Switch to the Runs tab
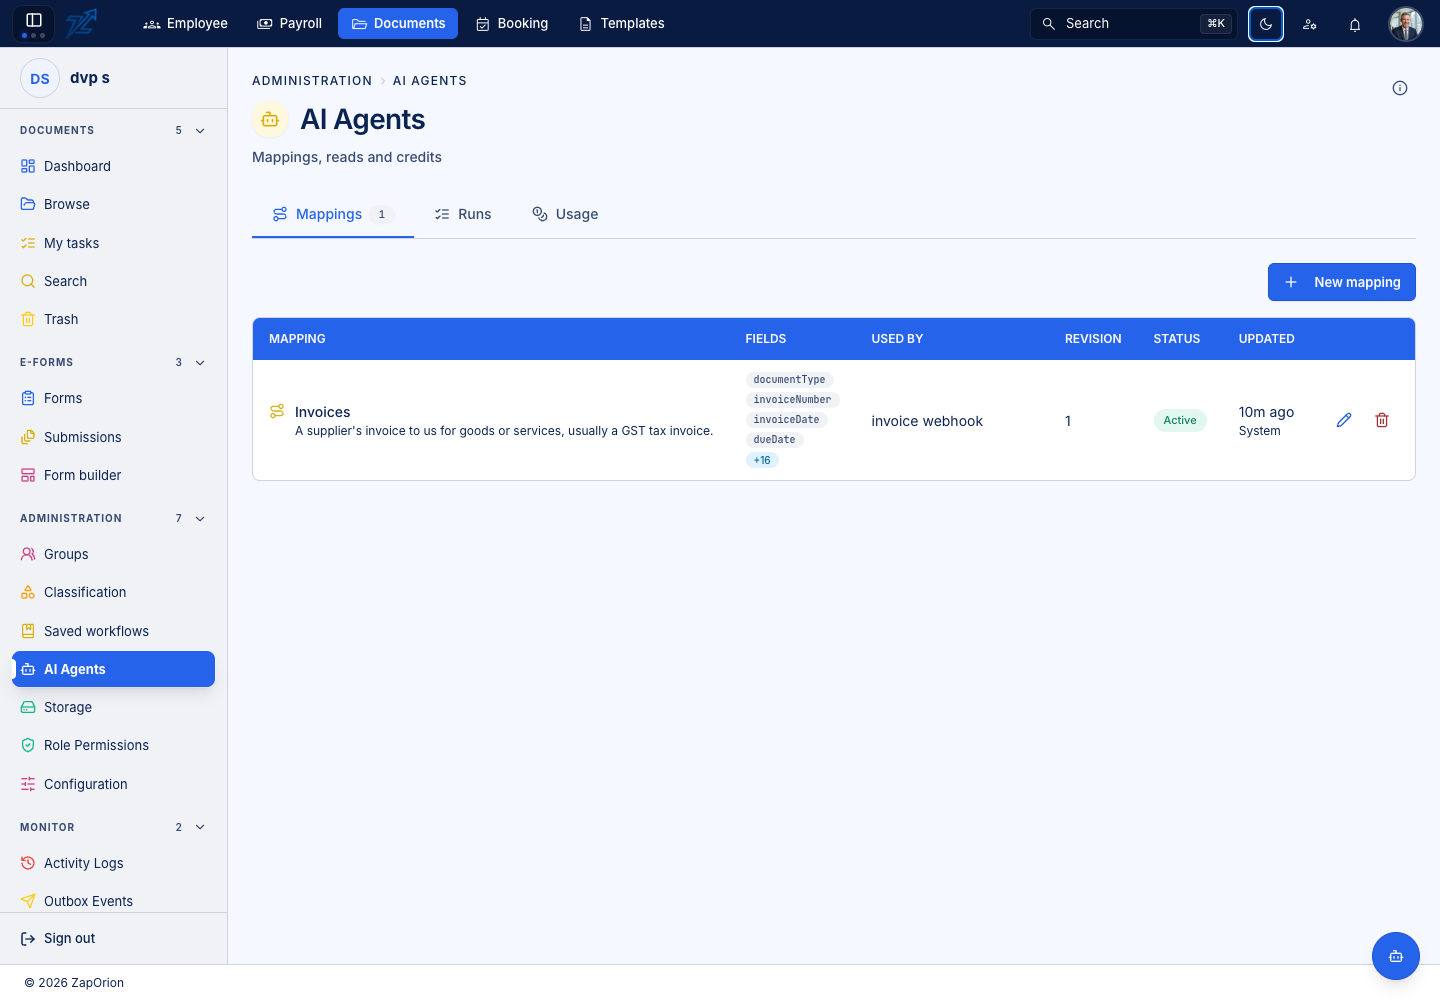This screenshot has height=1000, width=1440. [x=463, y=214]
